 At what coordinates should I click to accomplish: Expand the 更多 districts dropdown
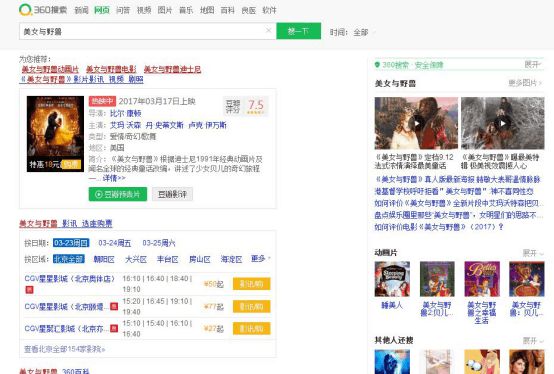(261, 259)
